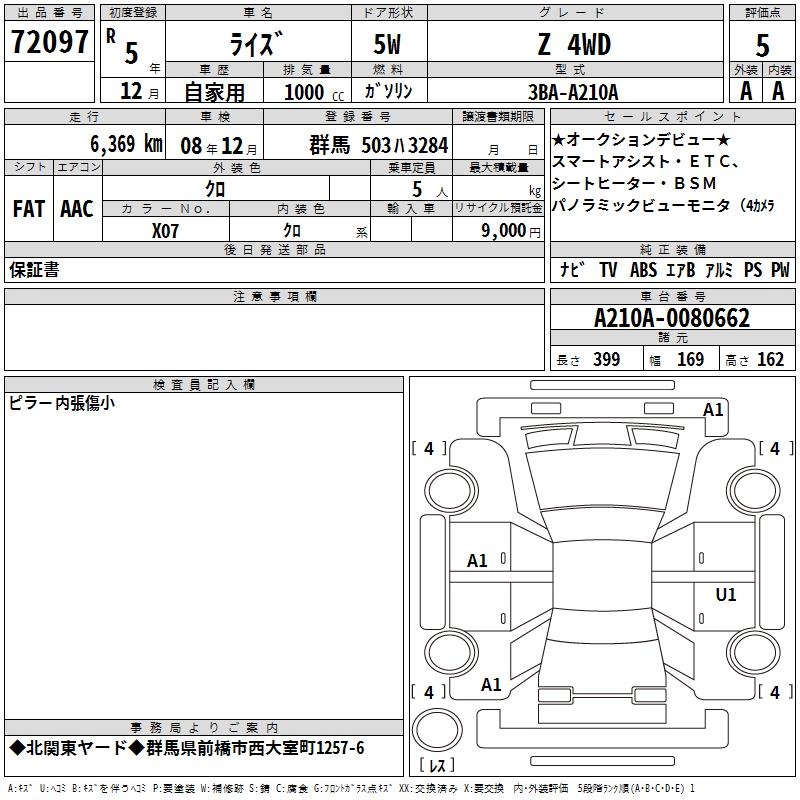Click the shift type FAT
The image size is (800, 800).
tap(29, 209)
